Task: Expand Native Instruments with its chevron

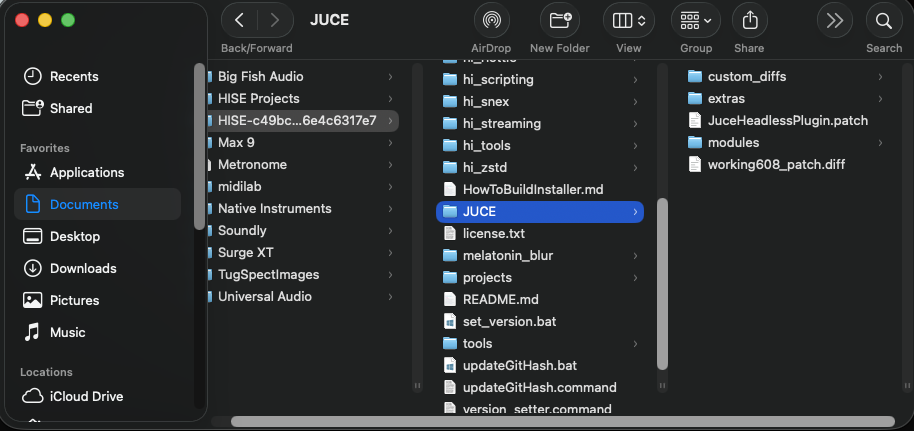Action: 390,208
